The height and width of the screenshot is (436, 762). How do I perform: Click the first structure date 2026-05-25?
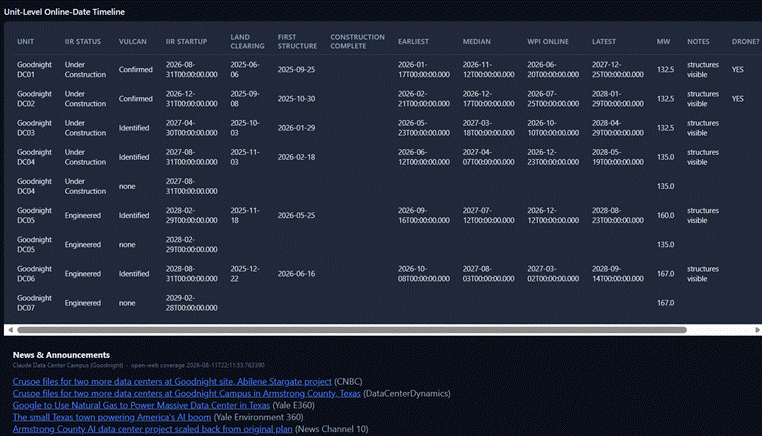[x=296, y=215]
